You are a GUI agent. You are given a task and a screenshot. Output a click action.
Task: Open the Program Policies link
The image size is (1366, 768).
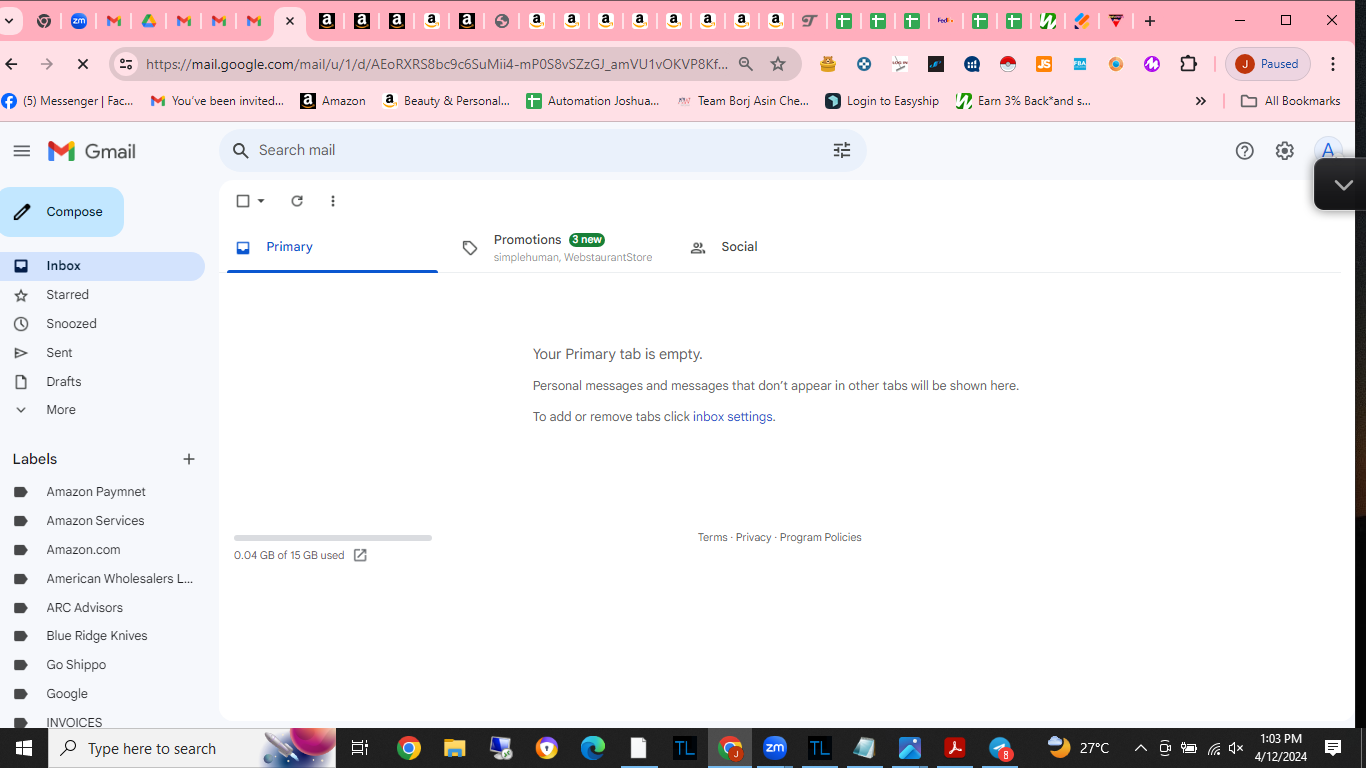click(x=821, y=538)
